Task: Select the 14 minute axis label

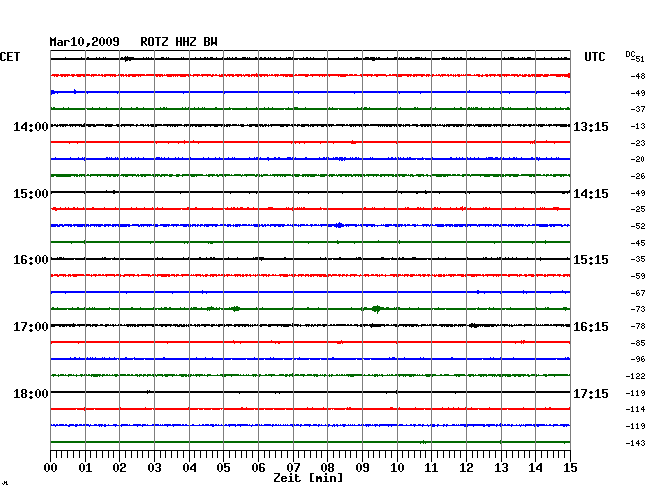Action: [535, 467]
